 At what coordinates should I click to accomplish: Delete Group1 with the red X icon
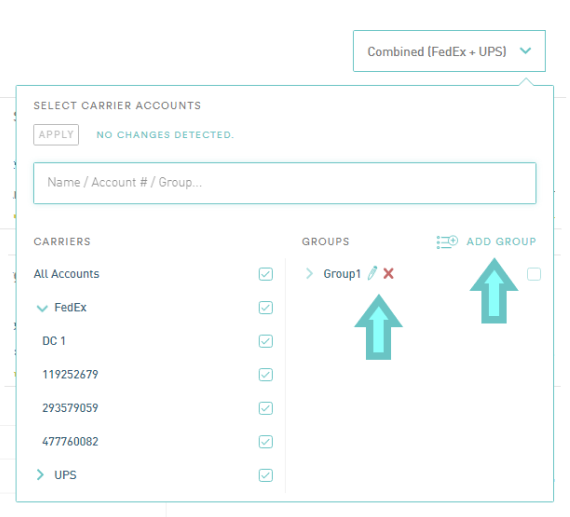tap(388, 273)
